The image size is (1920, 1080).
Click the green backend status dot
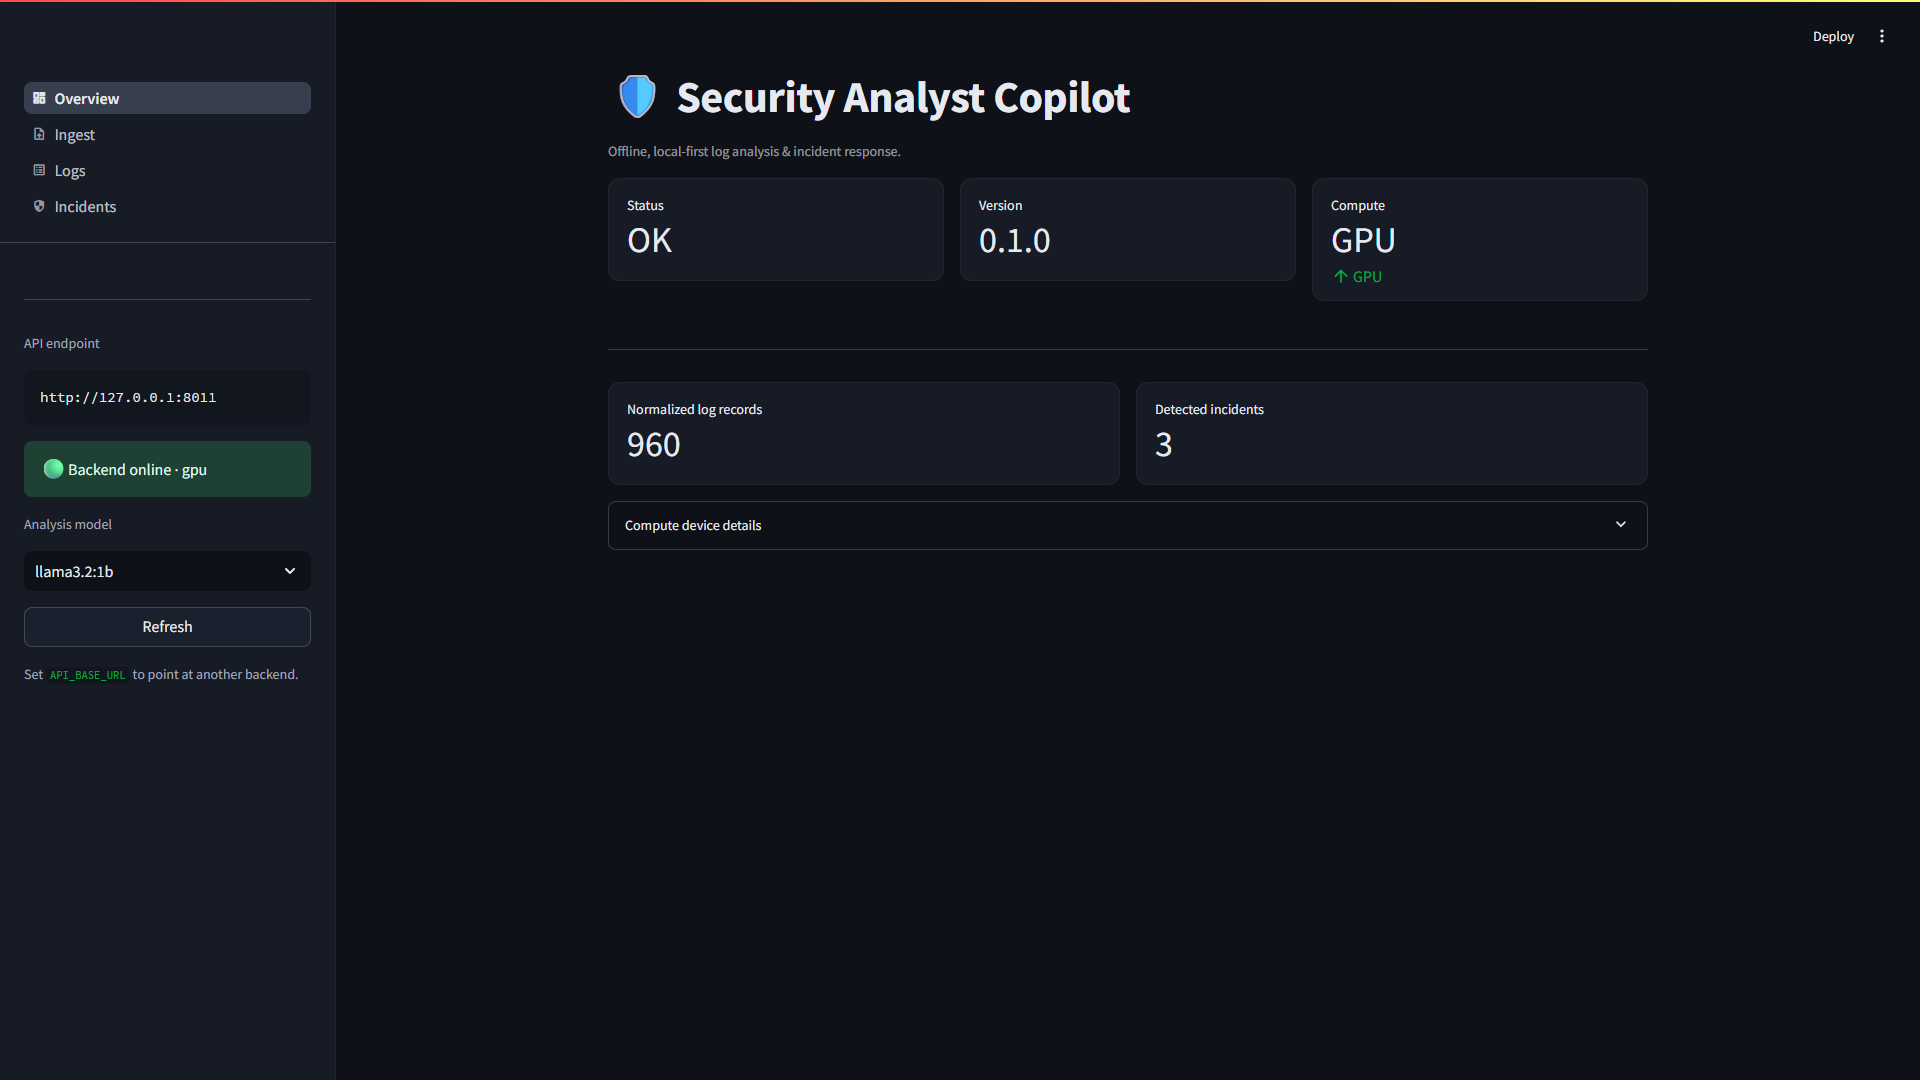pos(54,469)
